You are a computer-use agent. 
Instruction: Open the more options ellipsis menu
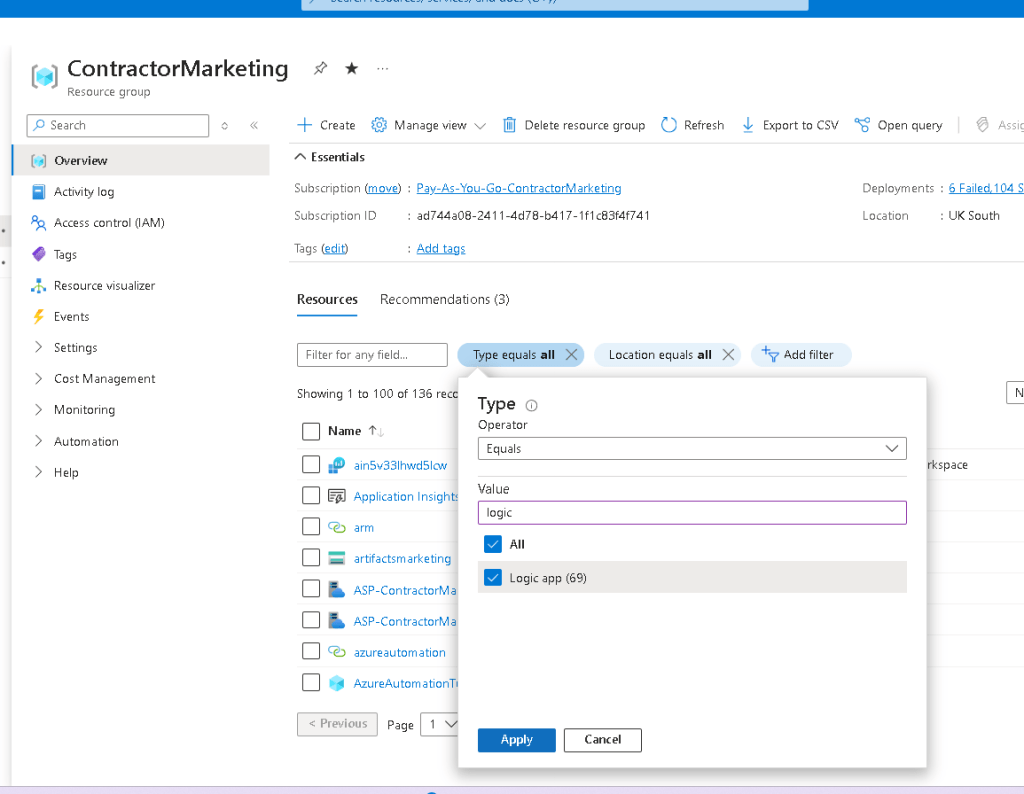pyautogui.click(x=383, y=69)
